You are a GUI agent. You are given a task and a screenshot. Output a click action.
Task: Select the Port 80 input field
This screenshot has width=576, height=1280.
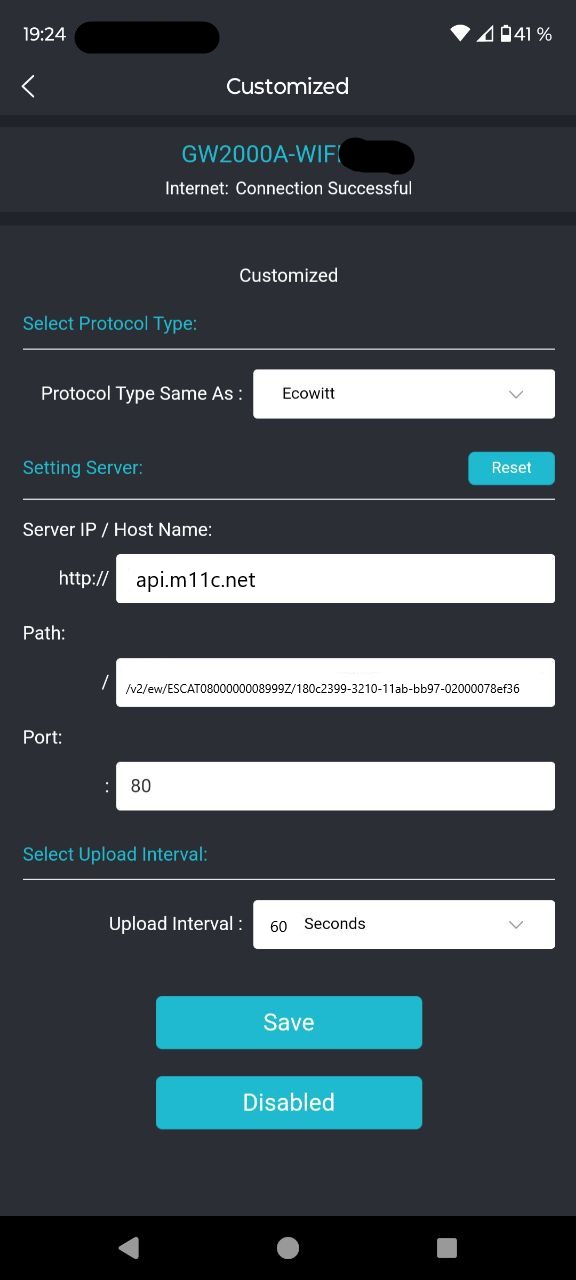click(335, 786)
